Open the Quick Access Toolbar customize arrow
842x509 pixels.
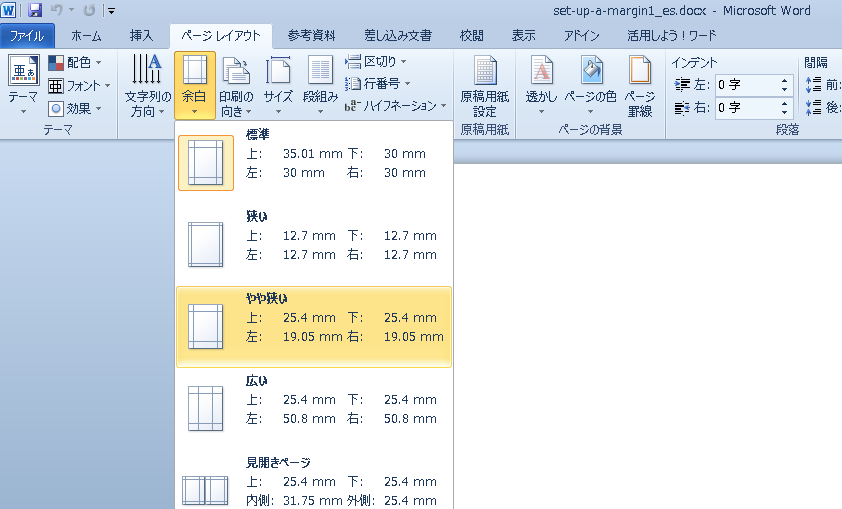[111, 10]
